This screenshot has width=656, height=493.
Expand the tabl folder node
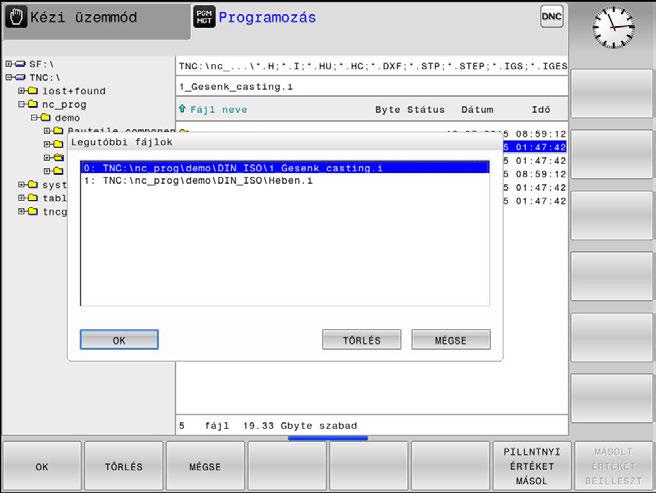click(21, 198)
